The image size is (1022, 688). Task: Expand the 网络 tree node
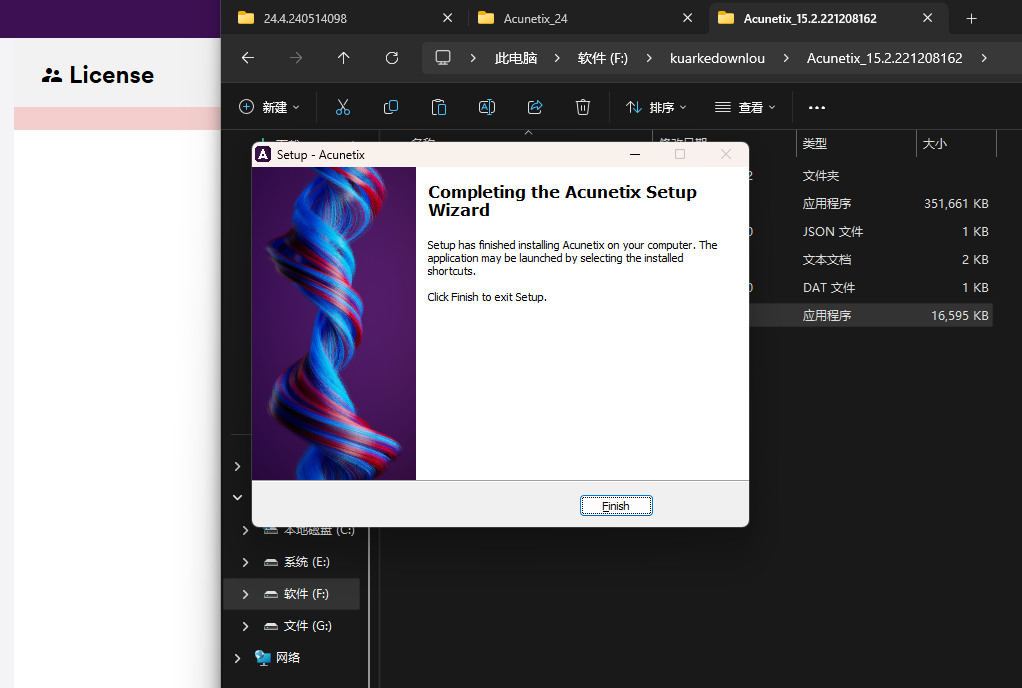pyautogui.click(x=237, y=658)
